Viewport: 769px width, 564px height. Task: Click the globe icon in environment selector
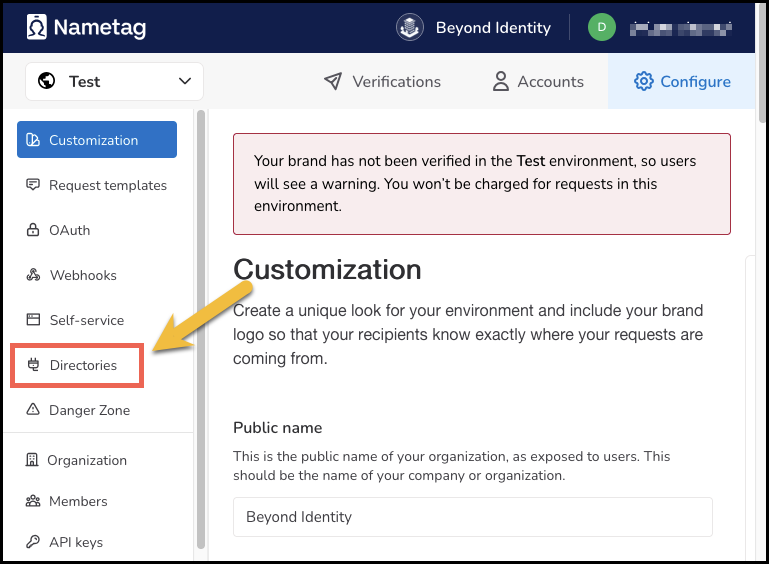point(46,81)
